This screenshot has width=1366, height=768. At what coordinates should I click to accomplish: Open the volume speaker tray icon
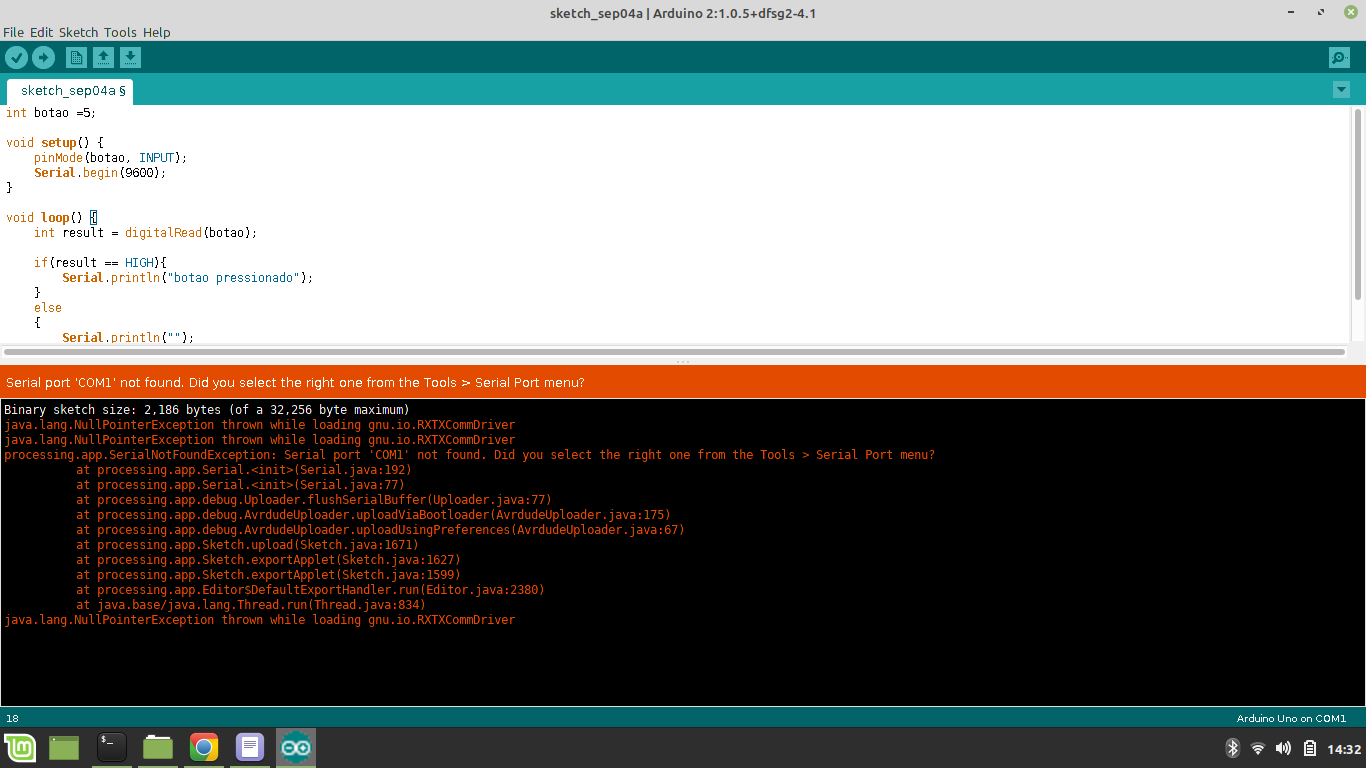tap(1283, 748)
